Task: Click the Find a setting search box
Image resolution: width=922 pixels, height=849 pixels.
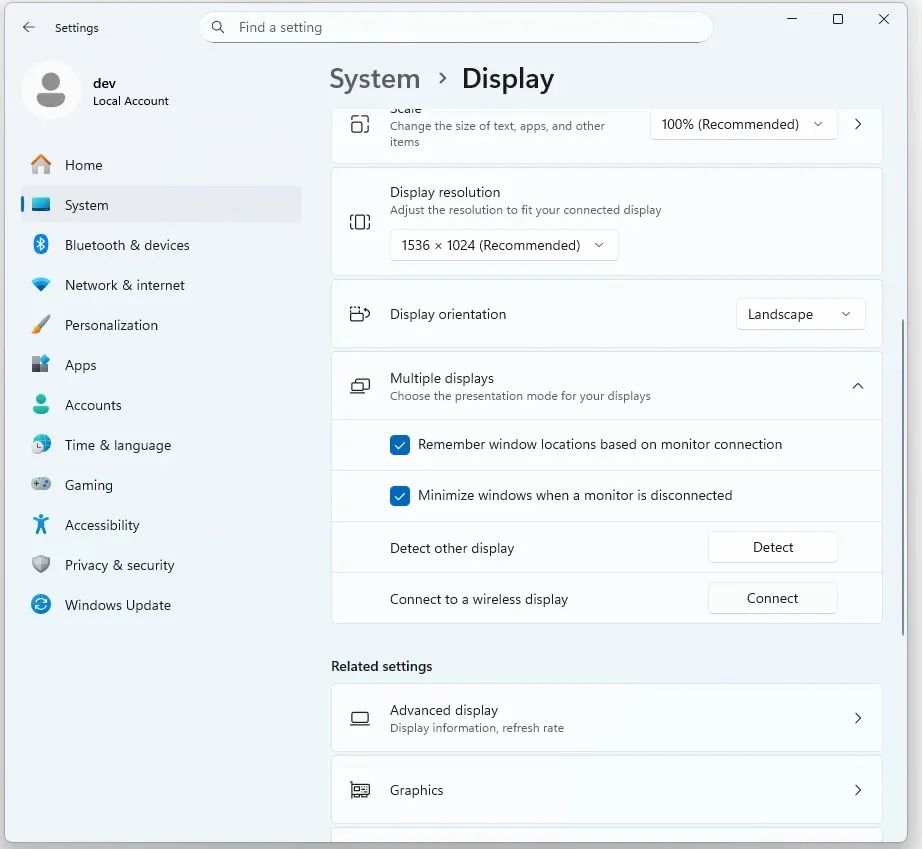Action: 456,27
